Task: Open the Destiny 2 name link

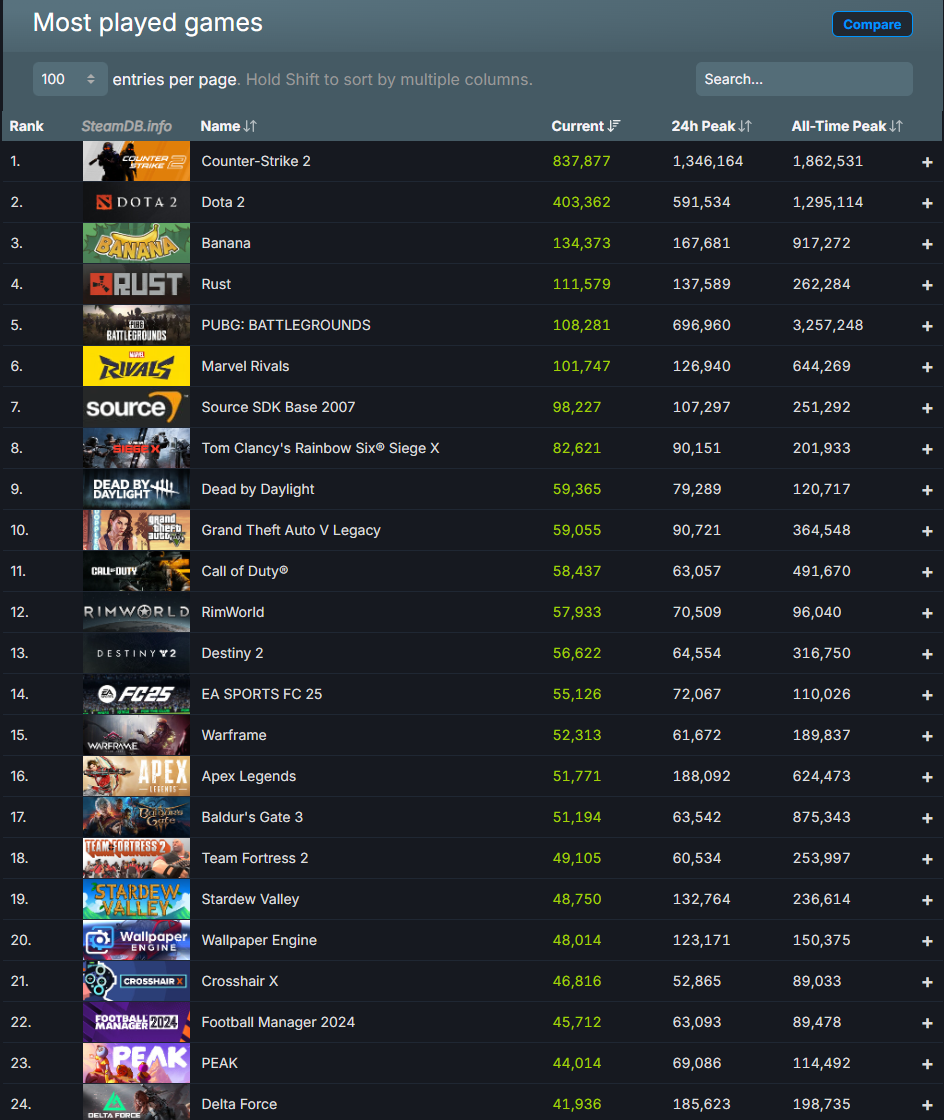Action: coord(232,653)
